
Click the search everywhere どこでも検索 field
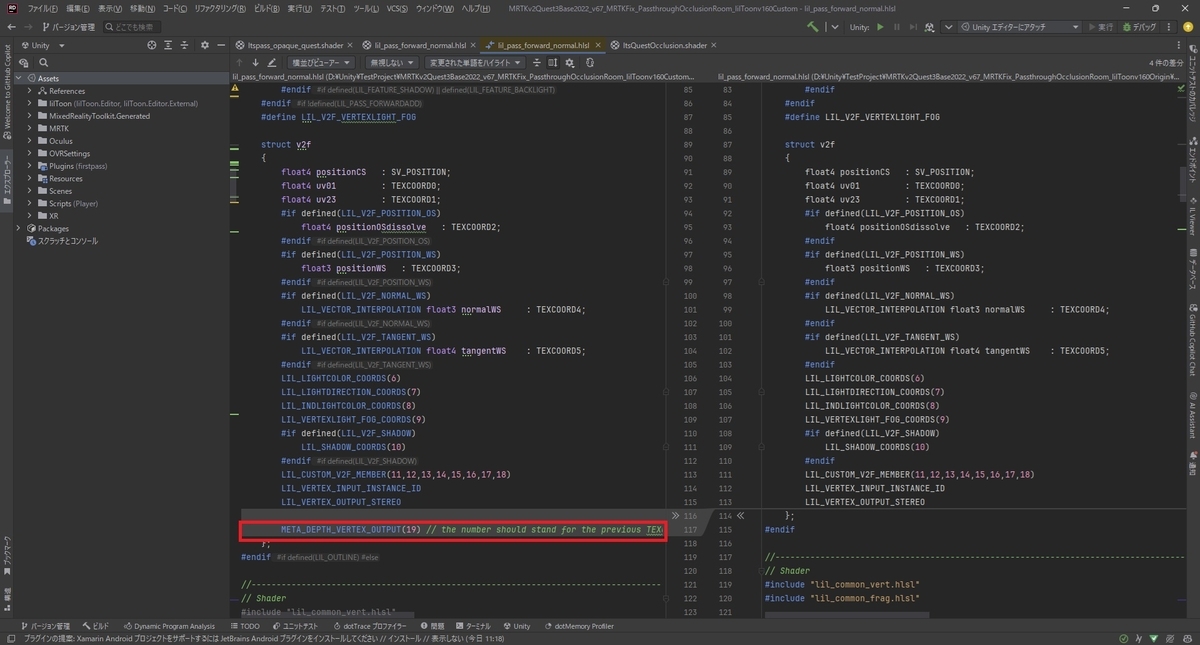point(132,27)
